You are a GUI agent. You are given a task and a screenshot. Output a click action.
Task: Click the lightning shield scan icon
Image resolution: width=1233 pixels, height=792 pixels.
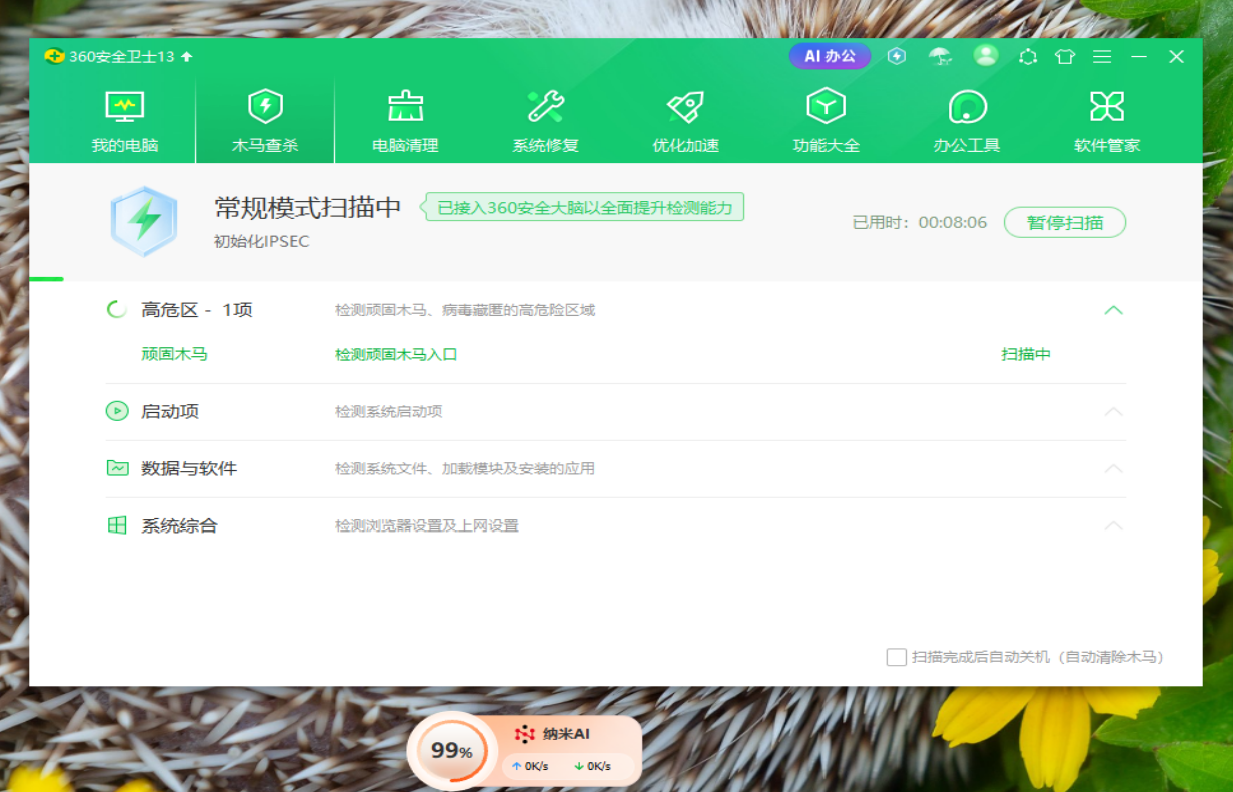pos(144,221)
